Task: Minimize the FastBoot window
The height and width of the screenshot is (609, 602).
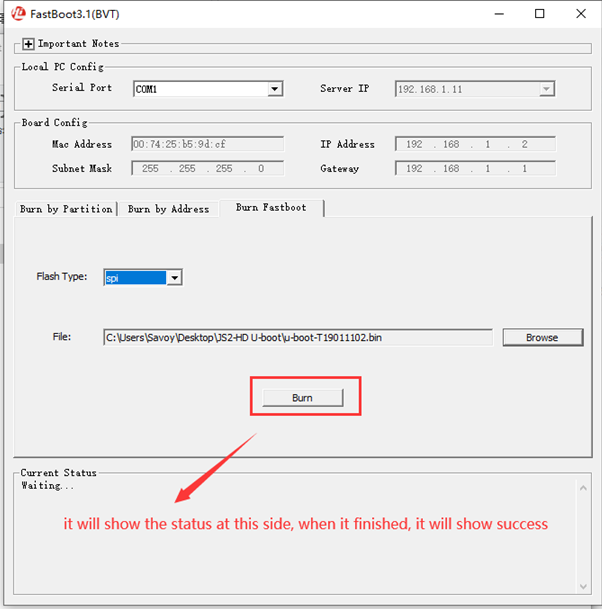Action: [499, 14]
